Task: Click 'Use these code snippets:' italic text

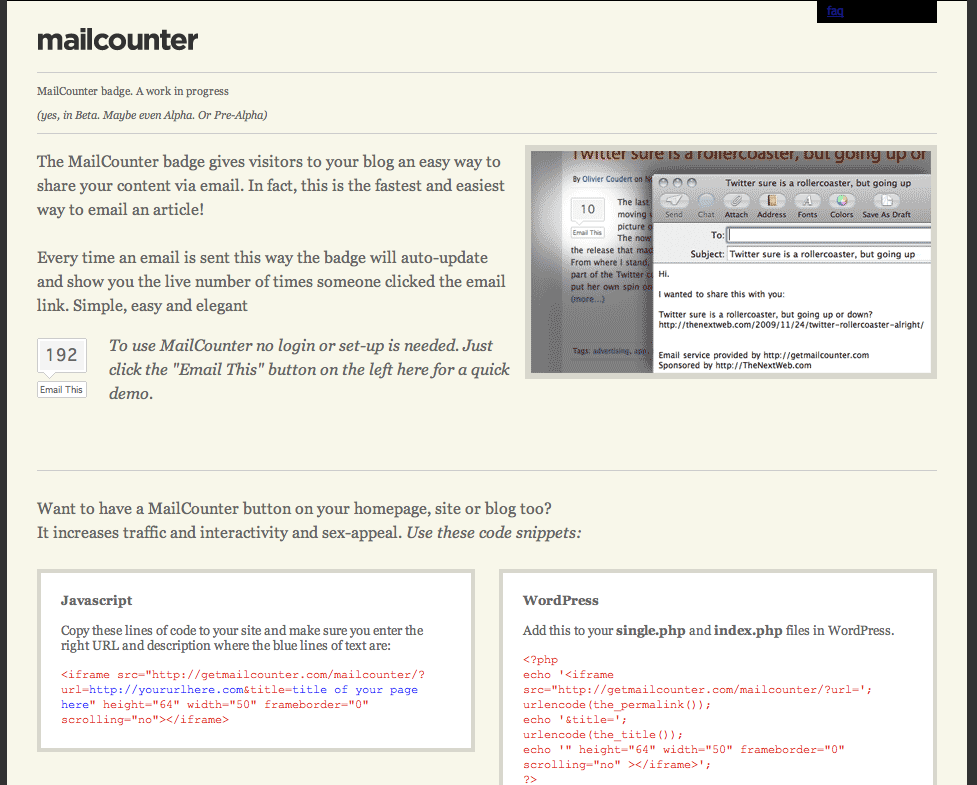Action: pyautogui.click(x=493, y=533)
